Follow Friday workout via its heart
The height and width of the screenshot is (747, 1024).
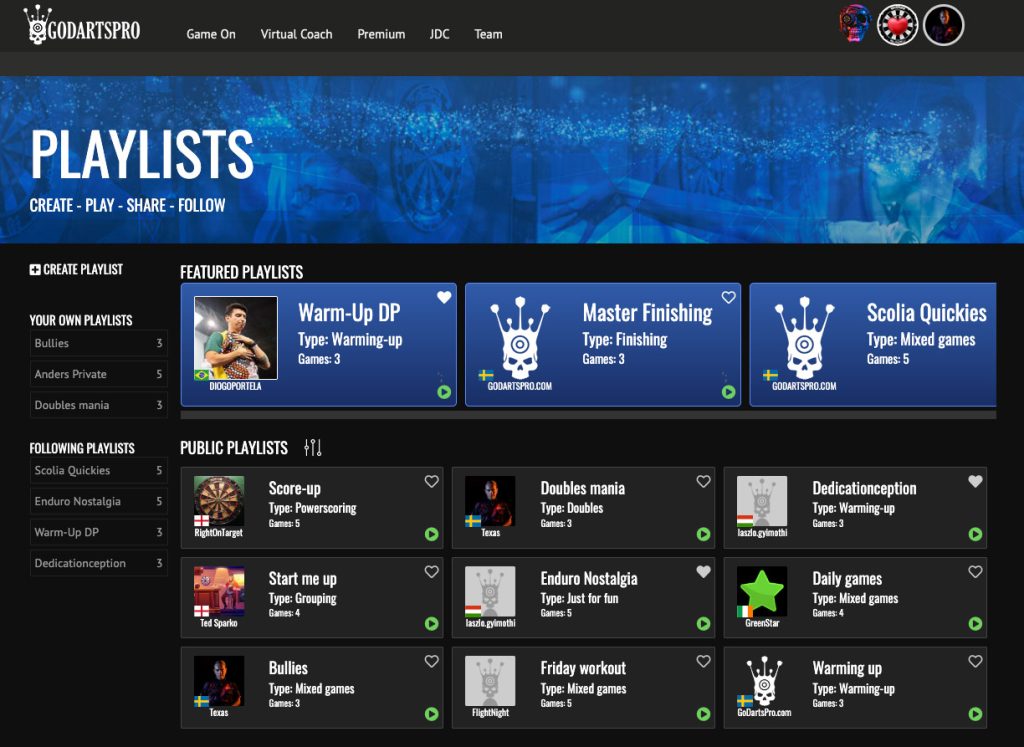(703, 661)
